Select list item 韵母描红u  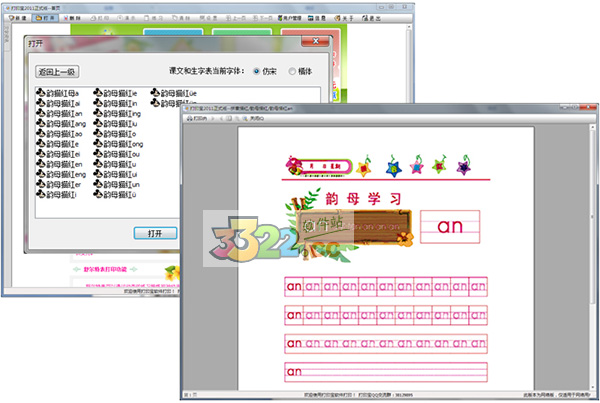tap(115, 164)
